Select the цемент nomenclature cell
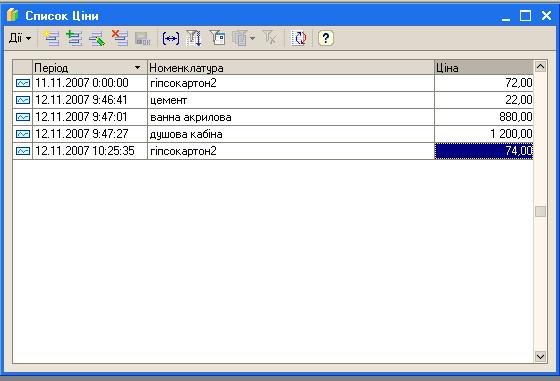 click(291, 100)
